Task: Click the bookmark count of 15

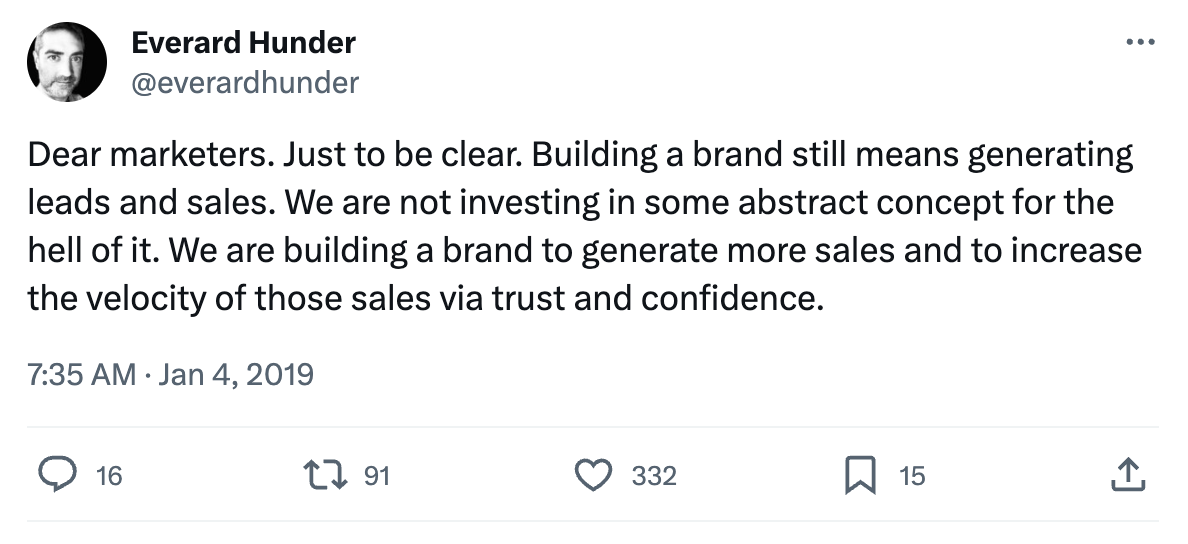Action: pyautogui.click(x=911, y=476)
